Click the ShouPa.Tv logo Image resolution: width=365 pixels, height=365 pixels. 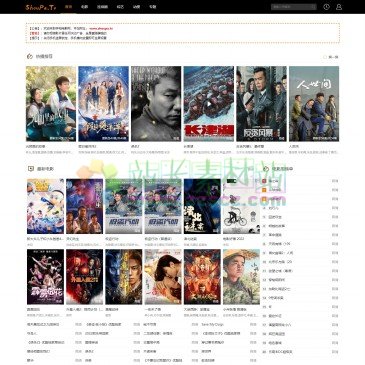click(x=41, y=7)
